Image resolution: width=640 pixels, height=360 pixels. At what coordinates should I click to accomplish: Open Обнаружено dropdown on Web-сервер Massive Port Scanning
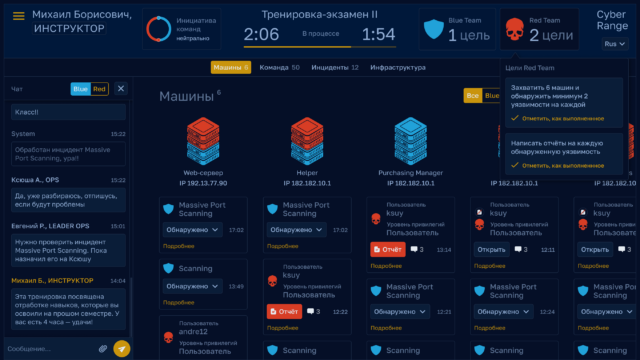(192, 230)
